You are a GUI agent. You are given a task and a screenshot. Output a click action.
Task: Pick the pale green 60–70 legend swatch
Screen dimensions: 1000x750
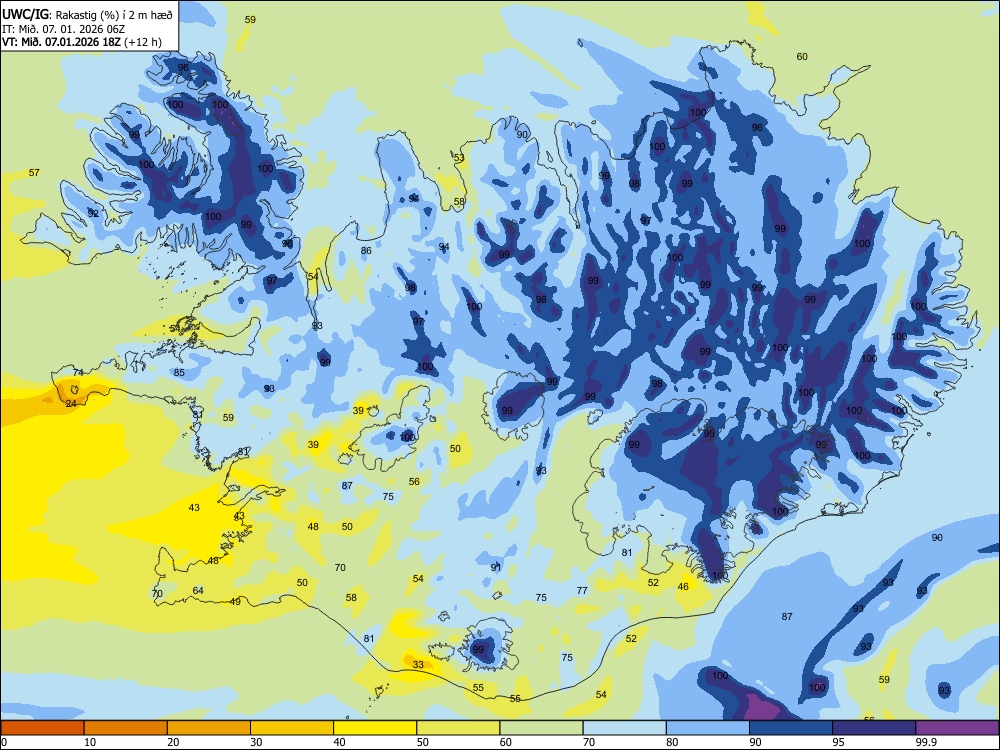click(541, 728)
